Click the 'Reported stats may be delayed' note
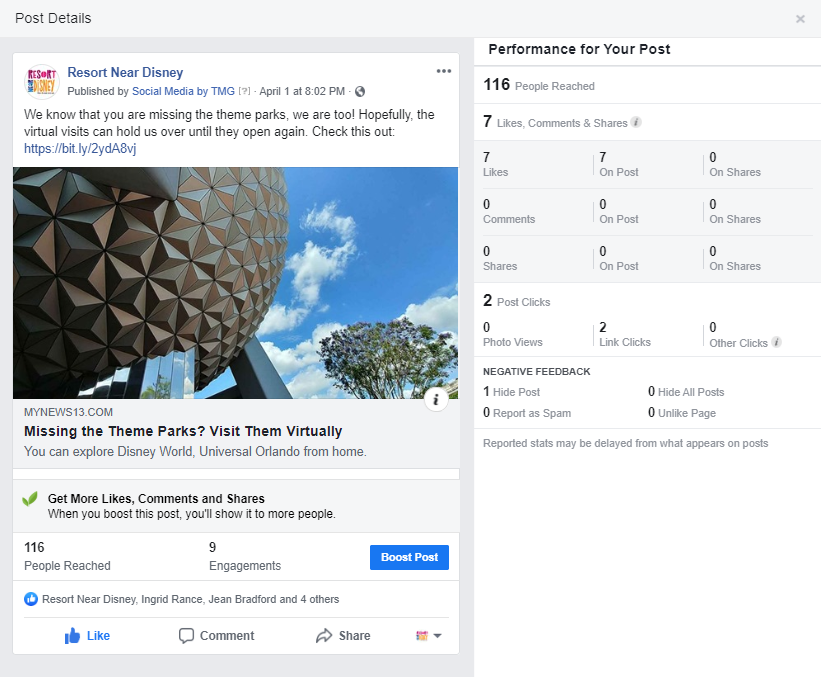Image resolution: width=821 pixels, height=677 pixels. click(x=626, y=443)
